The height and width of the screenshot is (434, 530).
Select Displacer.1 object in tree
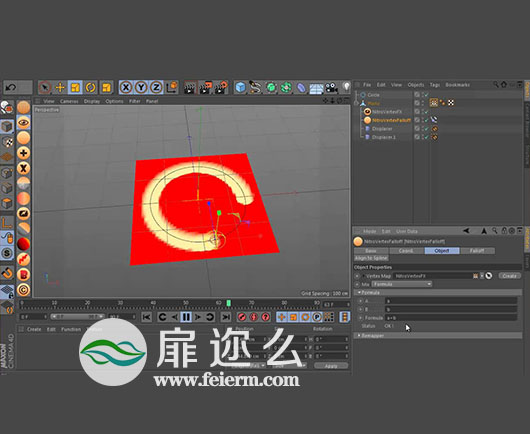[384, 137]
